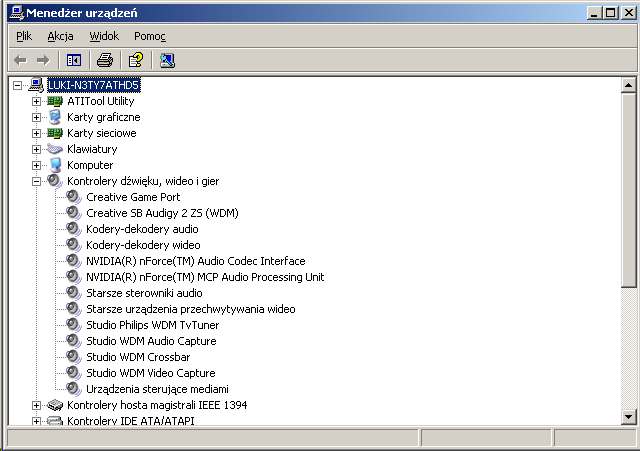
Task: Select Studio WDM Video Capture
Action: click(x=151, y=373)
